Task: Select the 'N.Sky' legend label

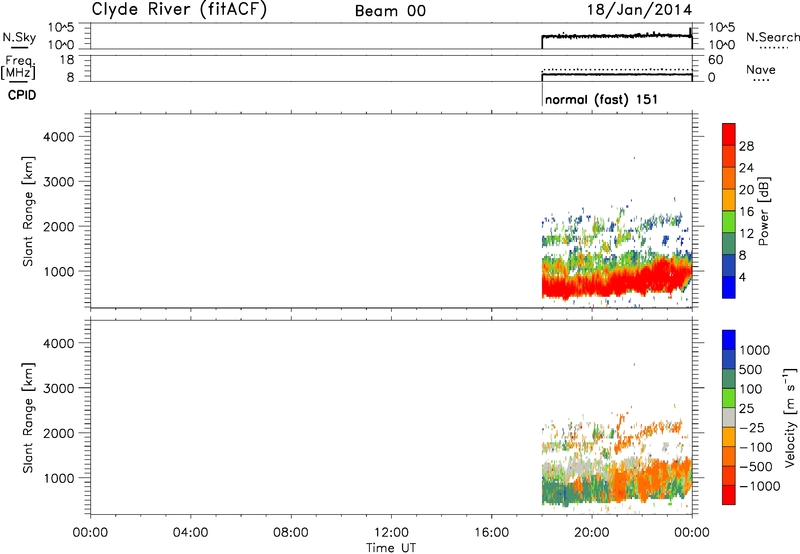Action: (x=19, y=37)
